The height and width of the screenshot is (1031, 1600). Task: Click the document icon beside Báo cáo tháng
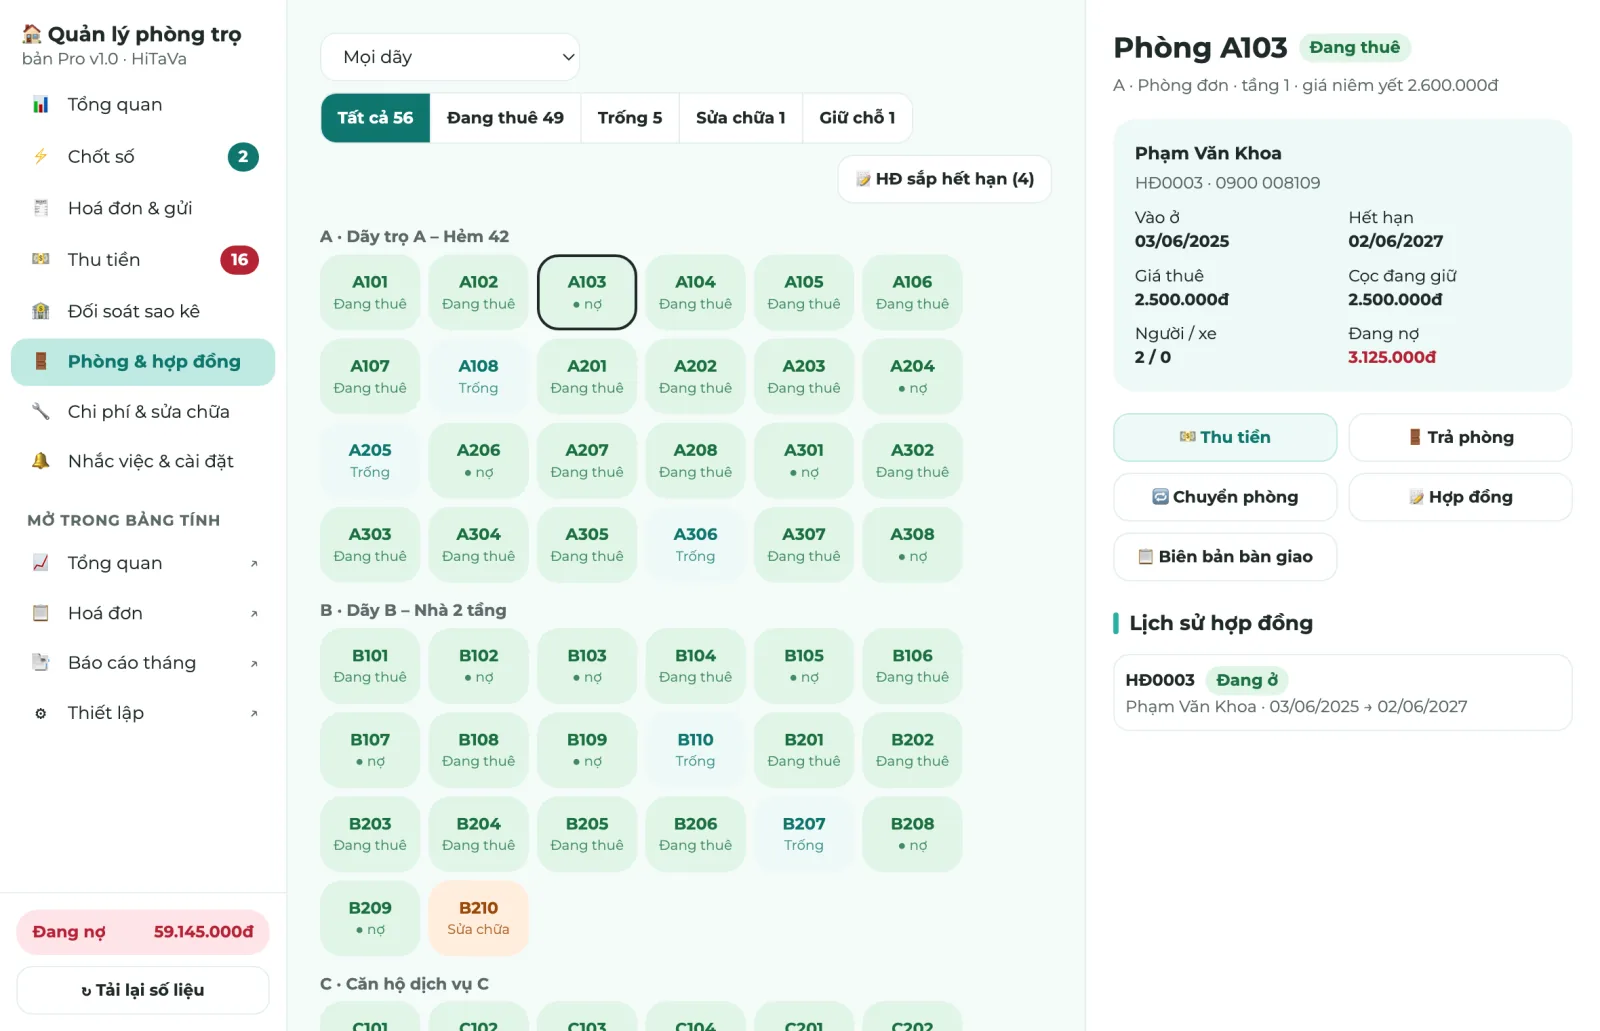(x=41, y=662)
